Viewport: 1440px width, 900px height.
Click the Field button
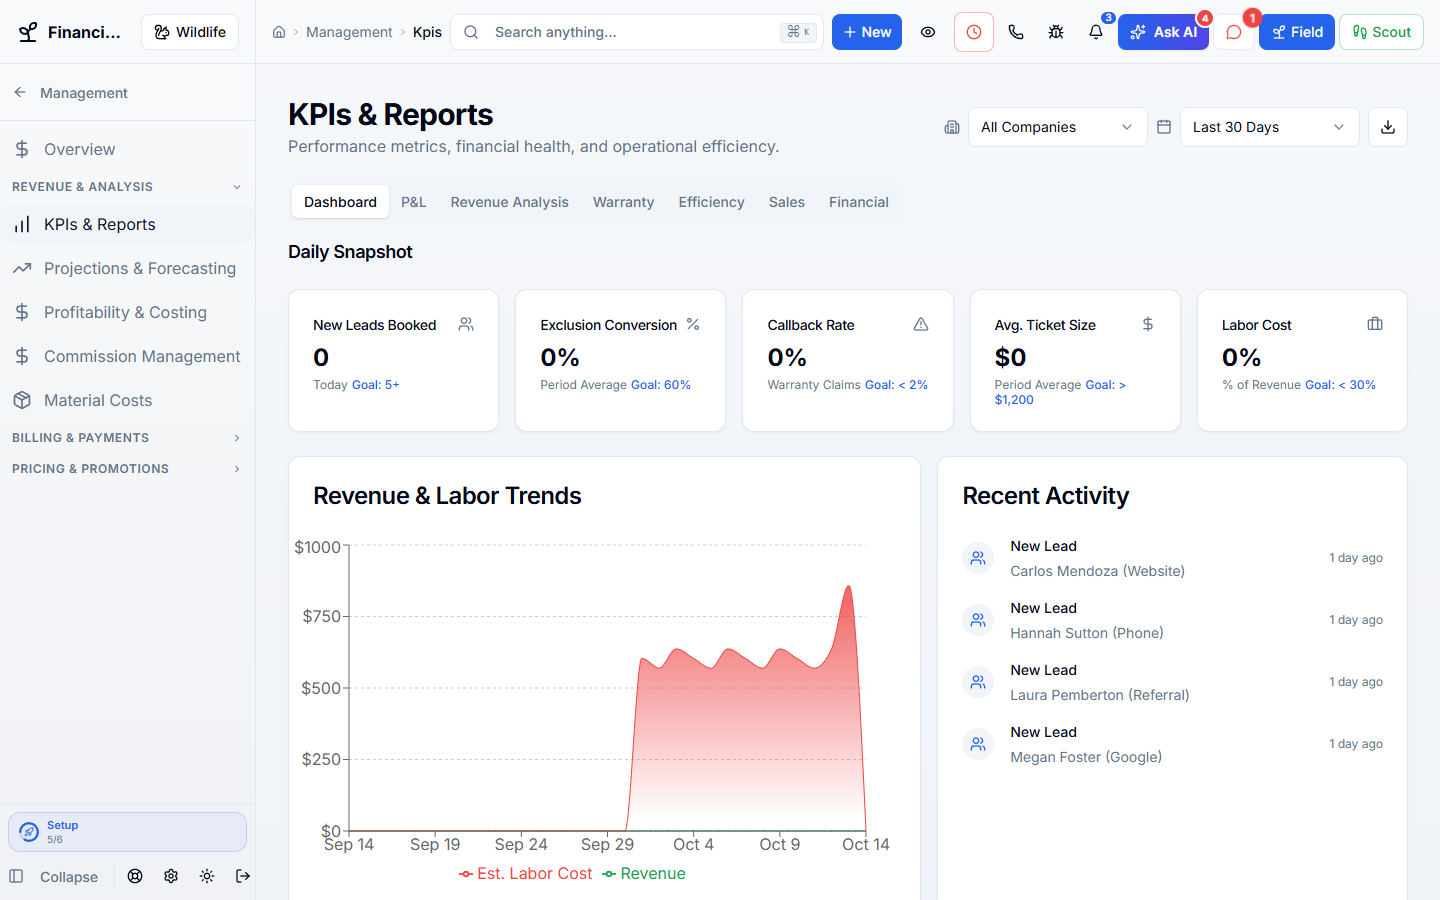[1297, 32]
